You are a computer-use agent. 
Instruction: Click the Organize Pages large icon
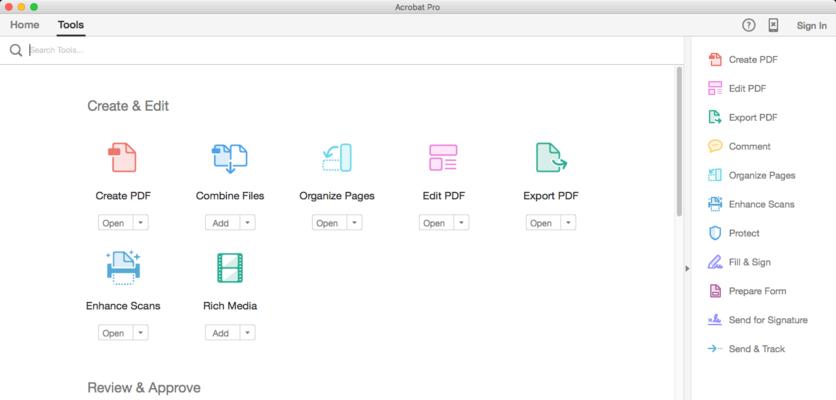pos(337,157)
